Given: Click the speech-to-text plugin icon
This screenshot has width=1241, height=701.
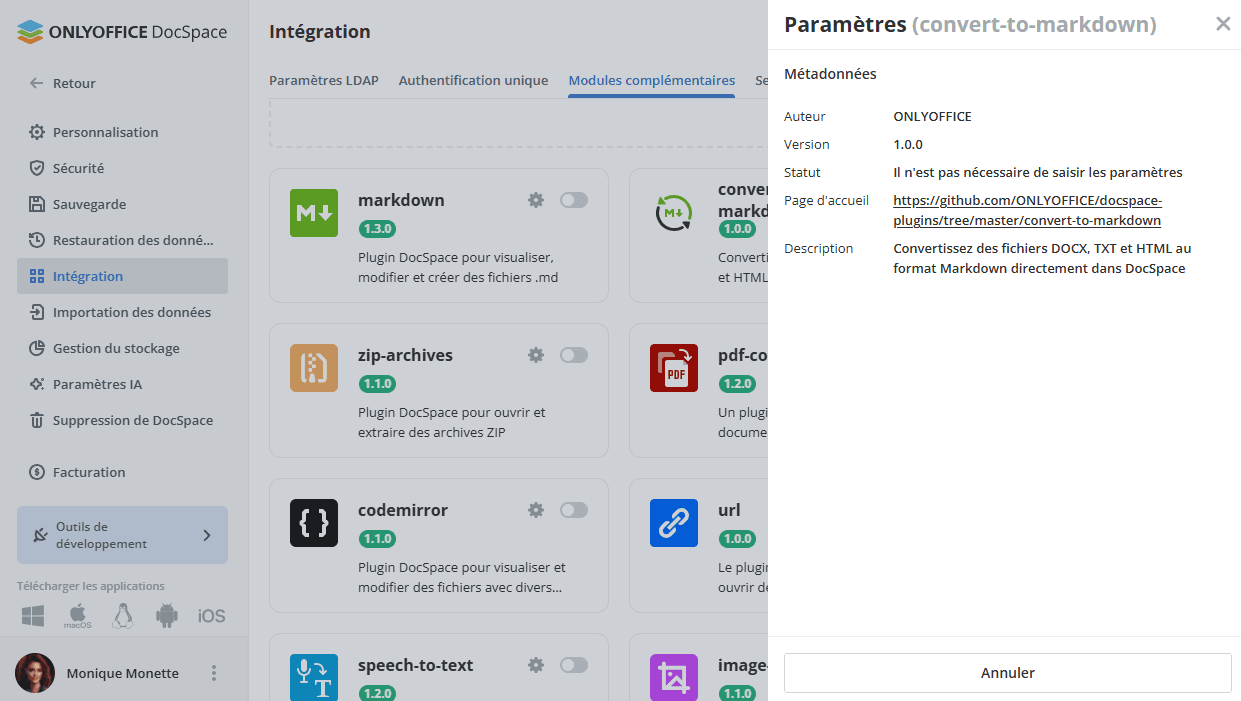Looking at the screenshot, I should [314, 678].
